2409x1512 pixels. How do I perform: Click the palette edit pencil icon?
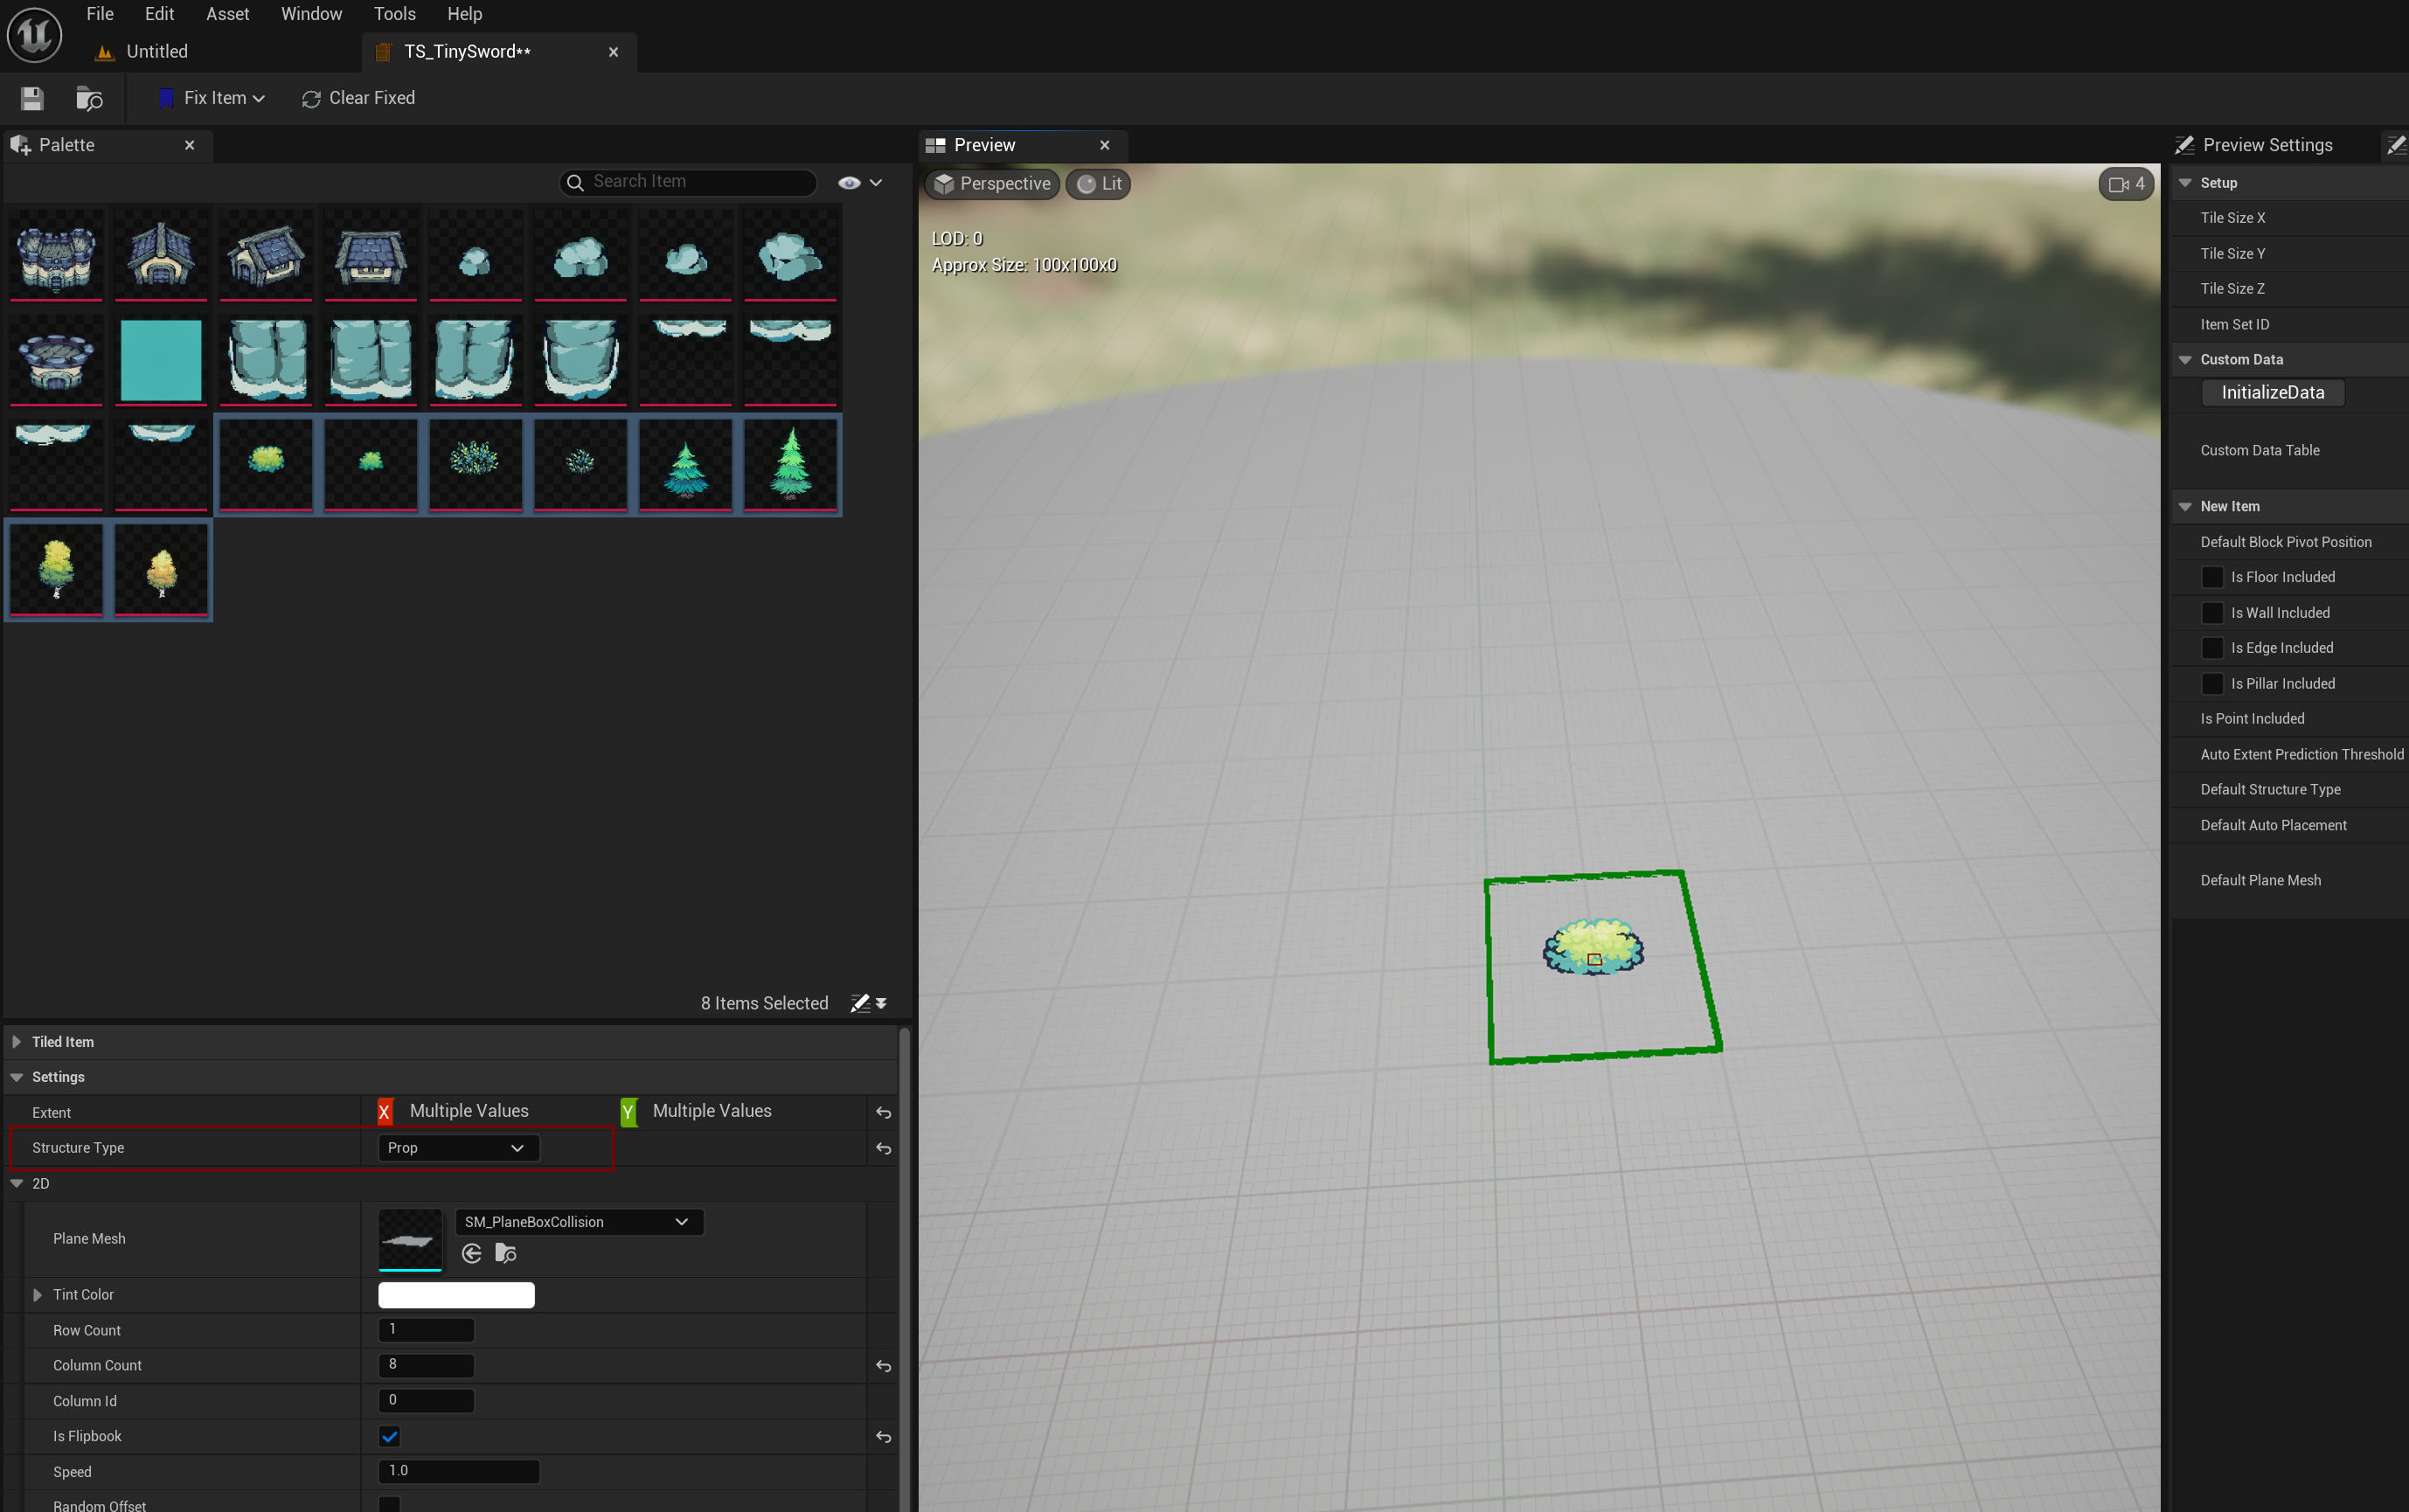click(x=860, y=1003)
